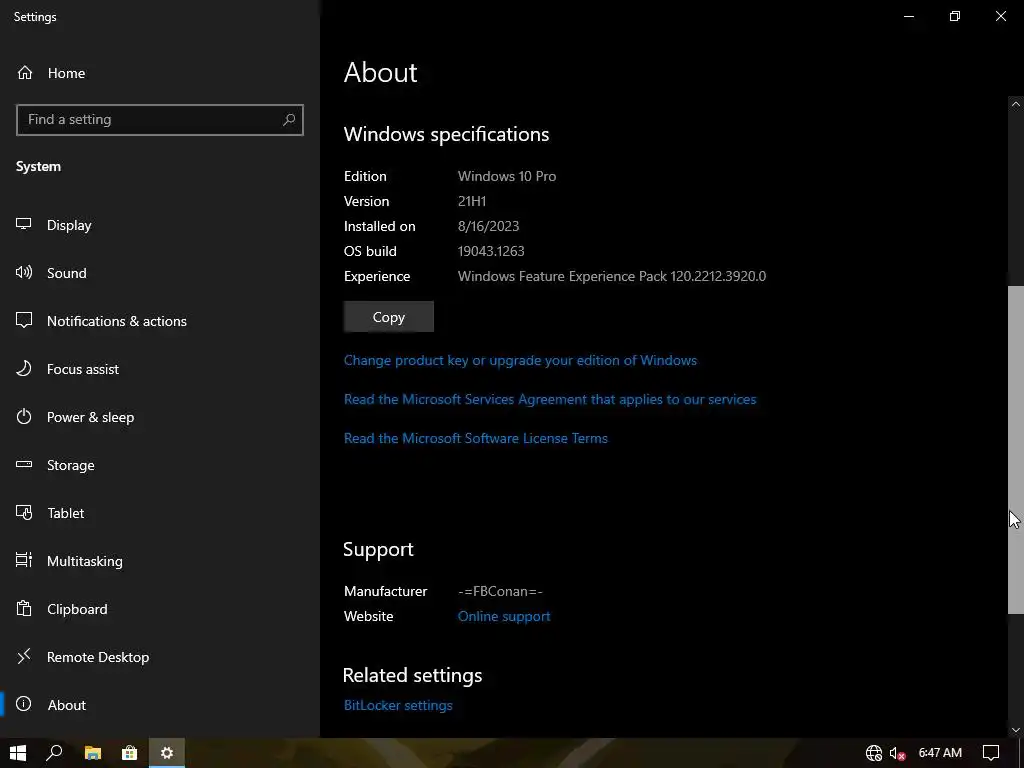Click the Settings gear in taskbar
1024x768 pixels.
click(x=167, y=753)
